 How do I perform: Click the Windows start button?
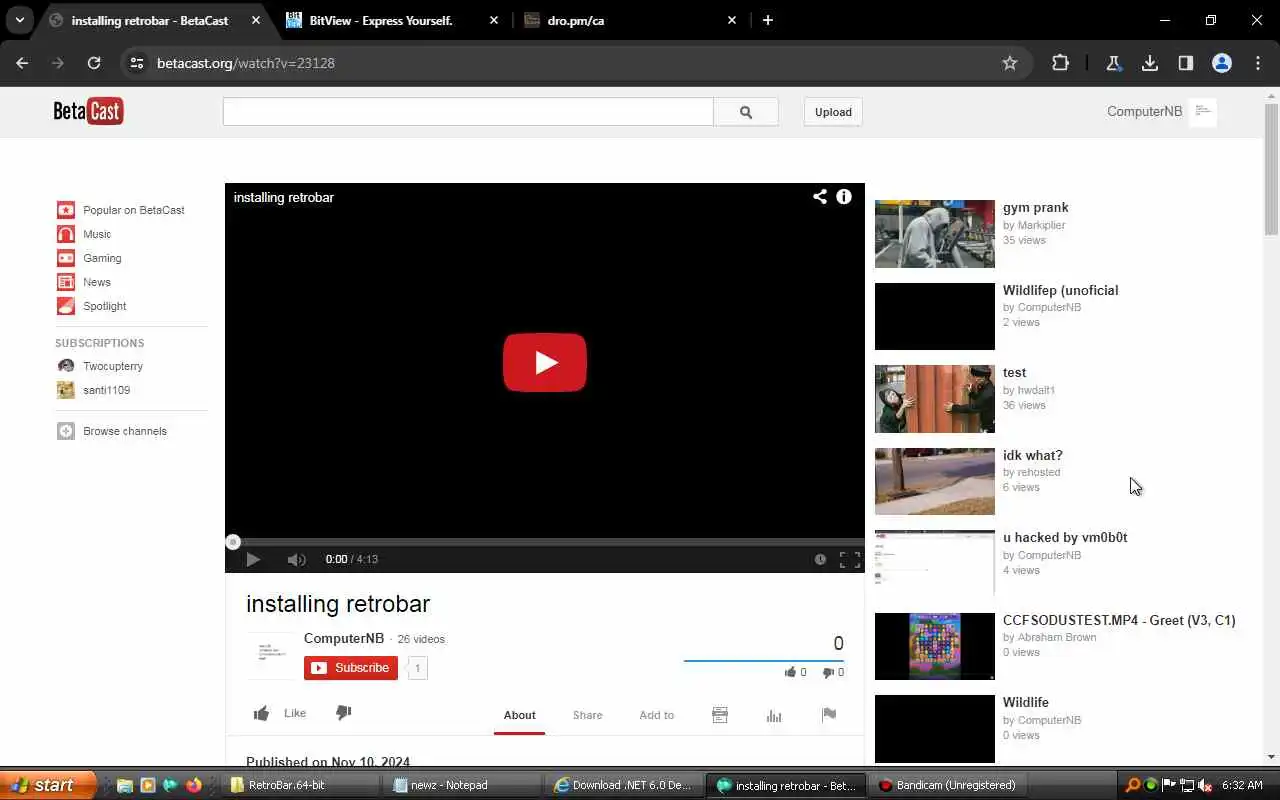(x=48, y=785)
